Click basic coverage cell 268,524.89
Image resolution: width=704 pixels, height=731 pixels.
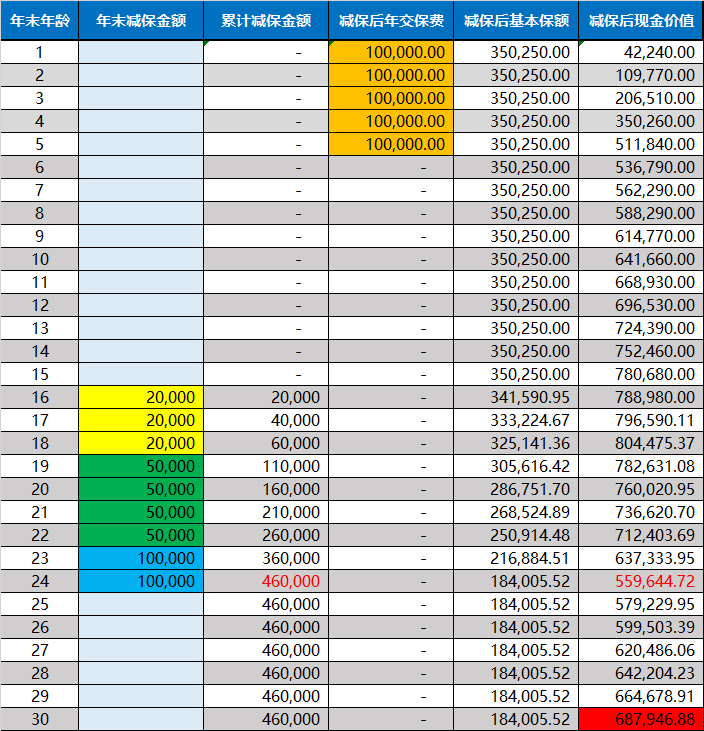point(516,512)
